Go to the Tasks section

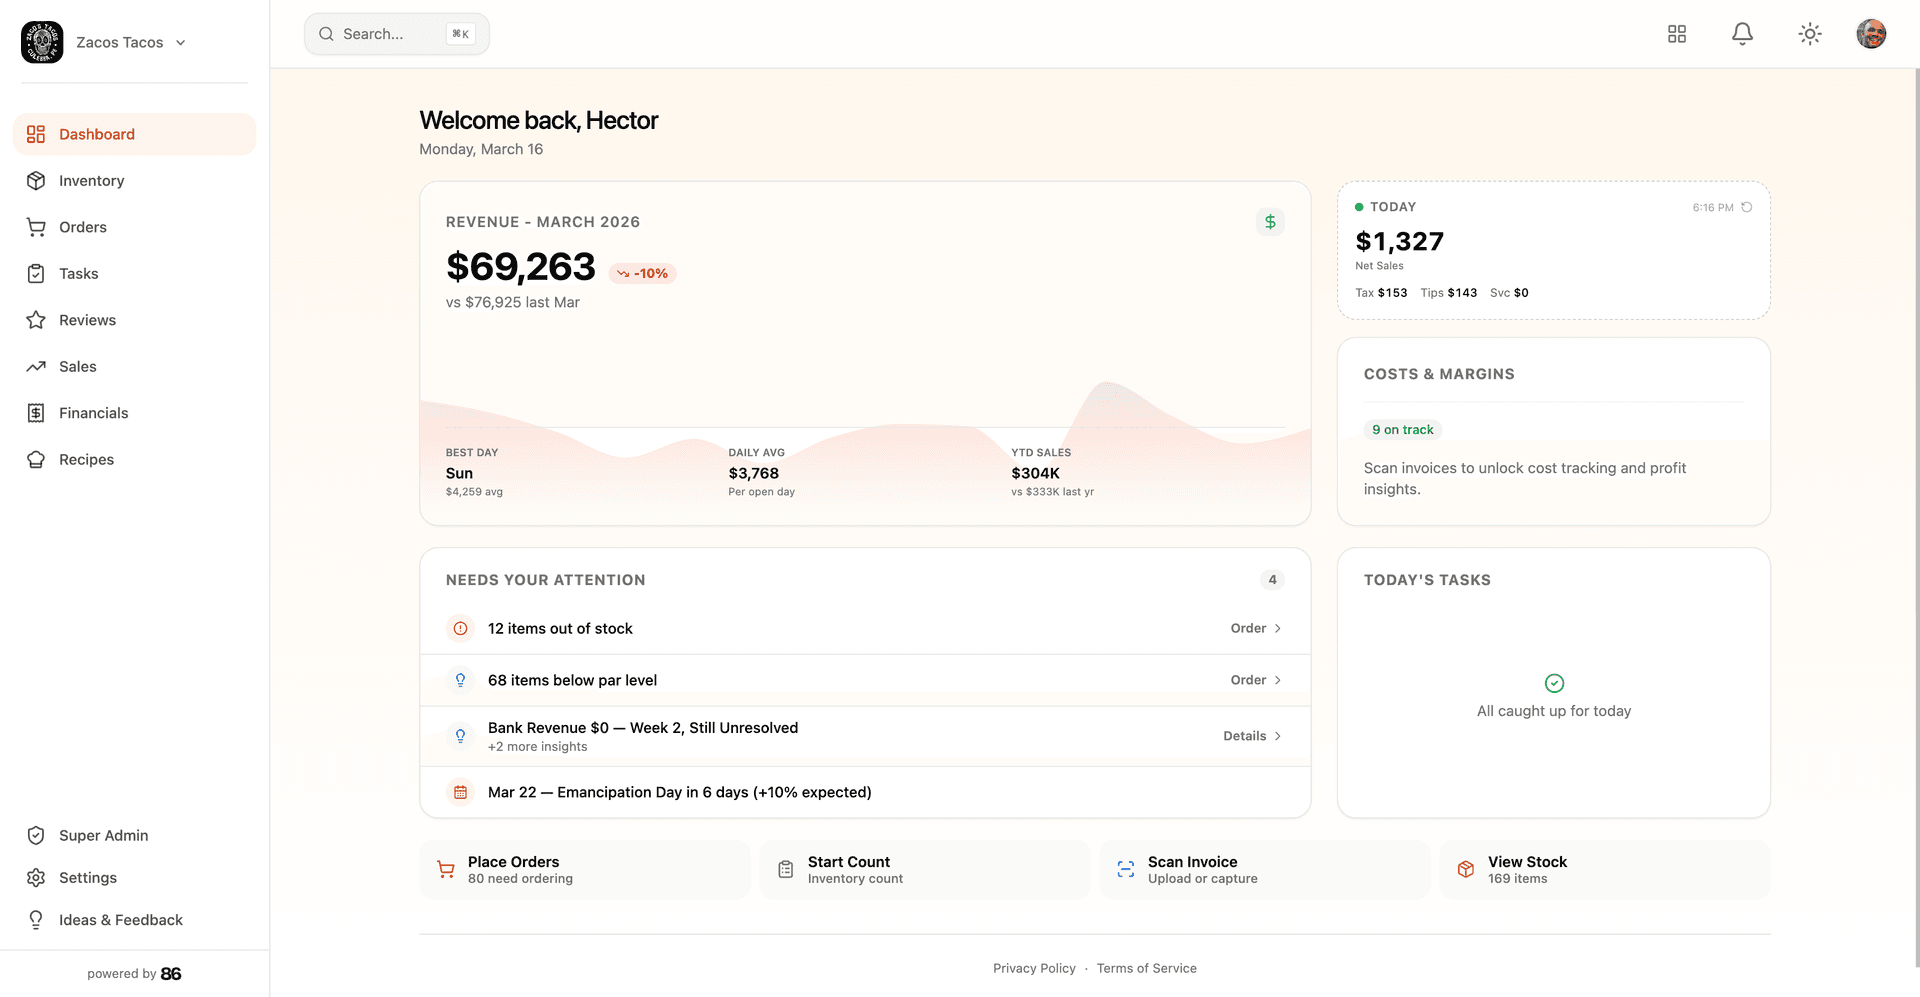pyautogui.click(x=78, y=273)
